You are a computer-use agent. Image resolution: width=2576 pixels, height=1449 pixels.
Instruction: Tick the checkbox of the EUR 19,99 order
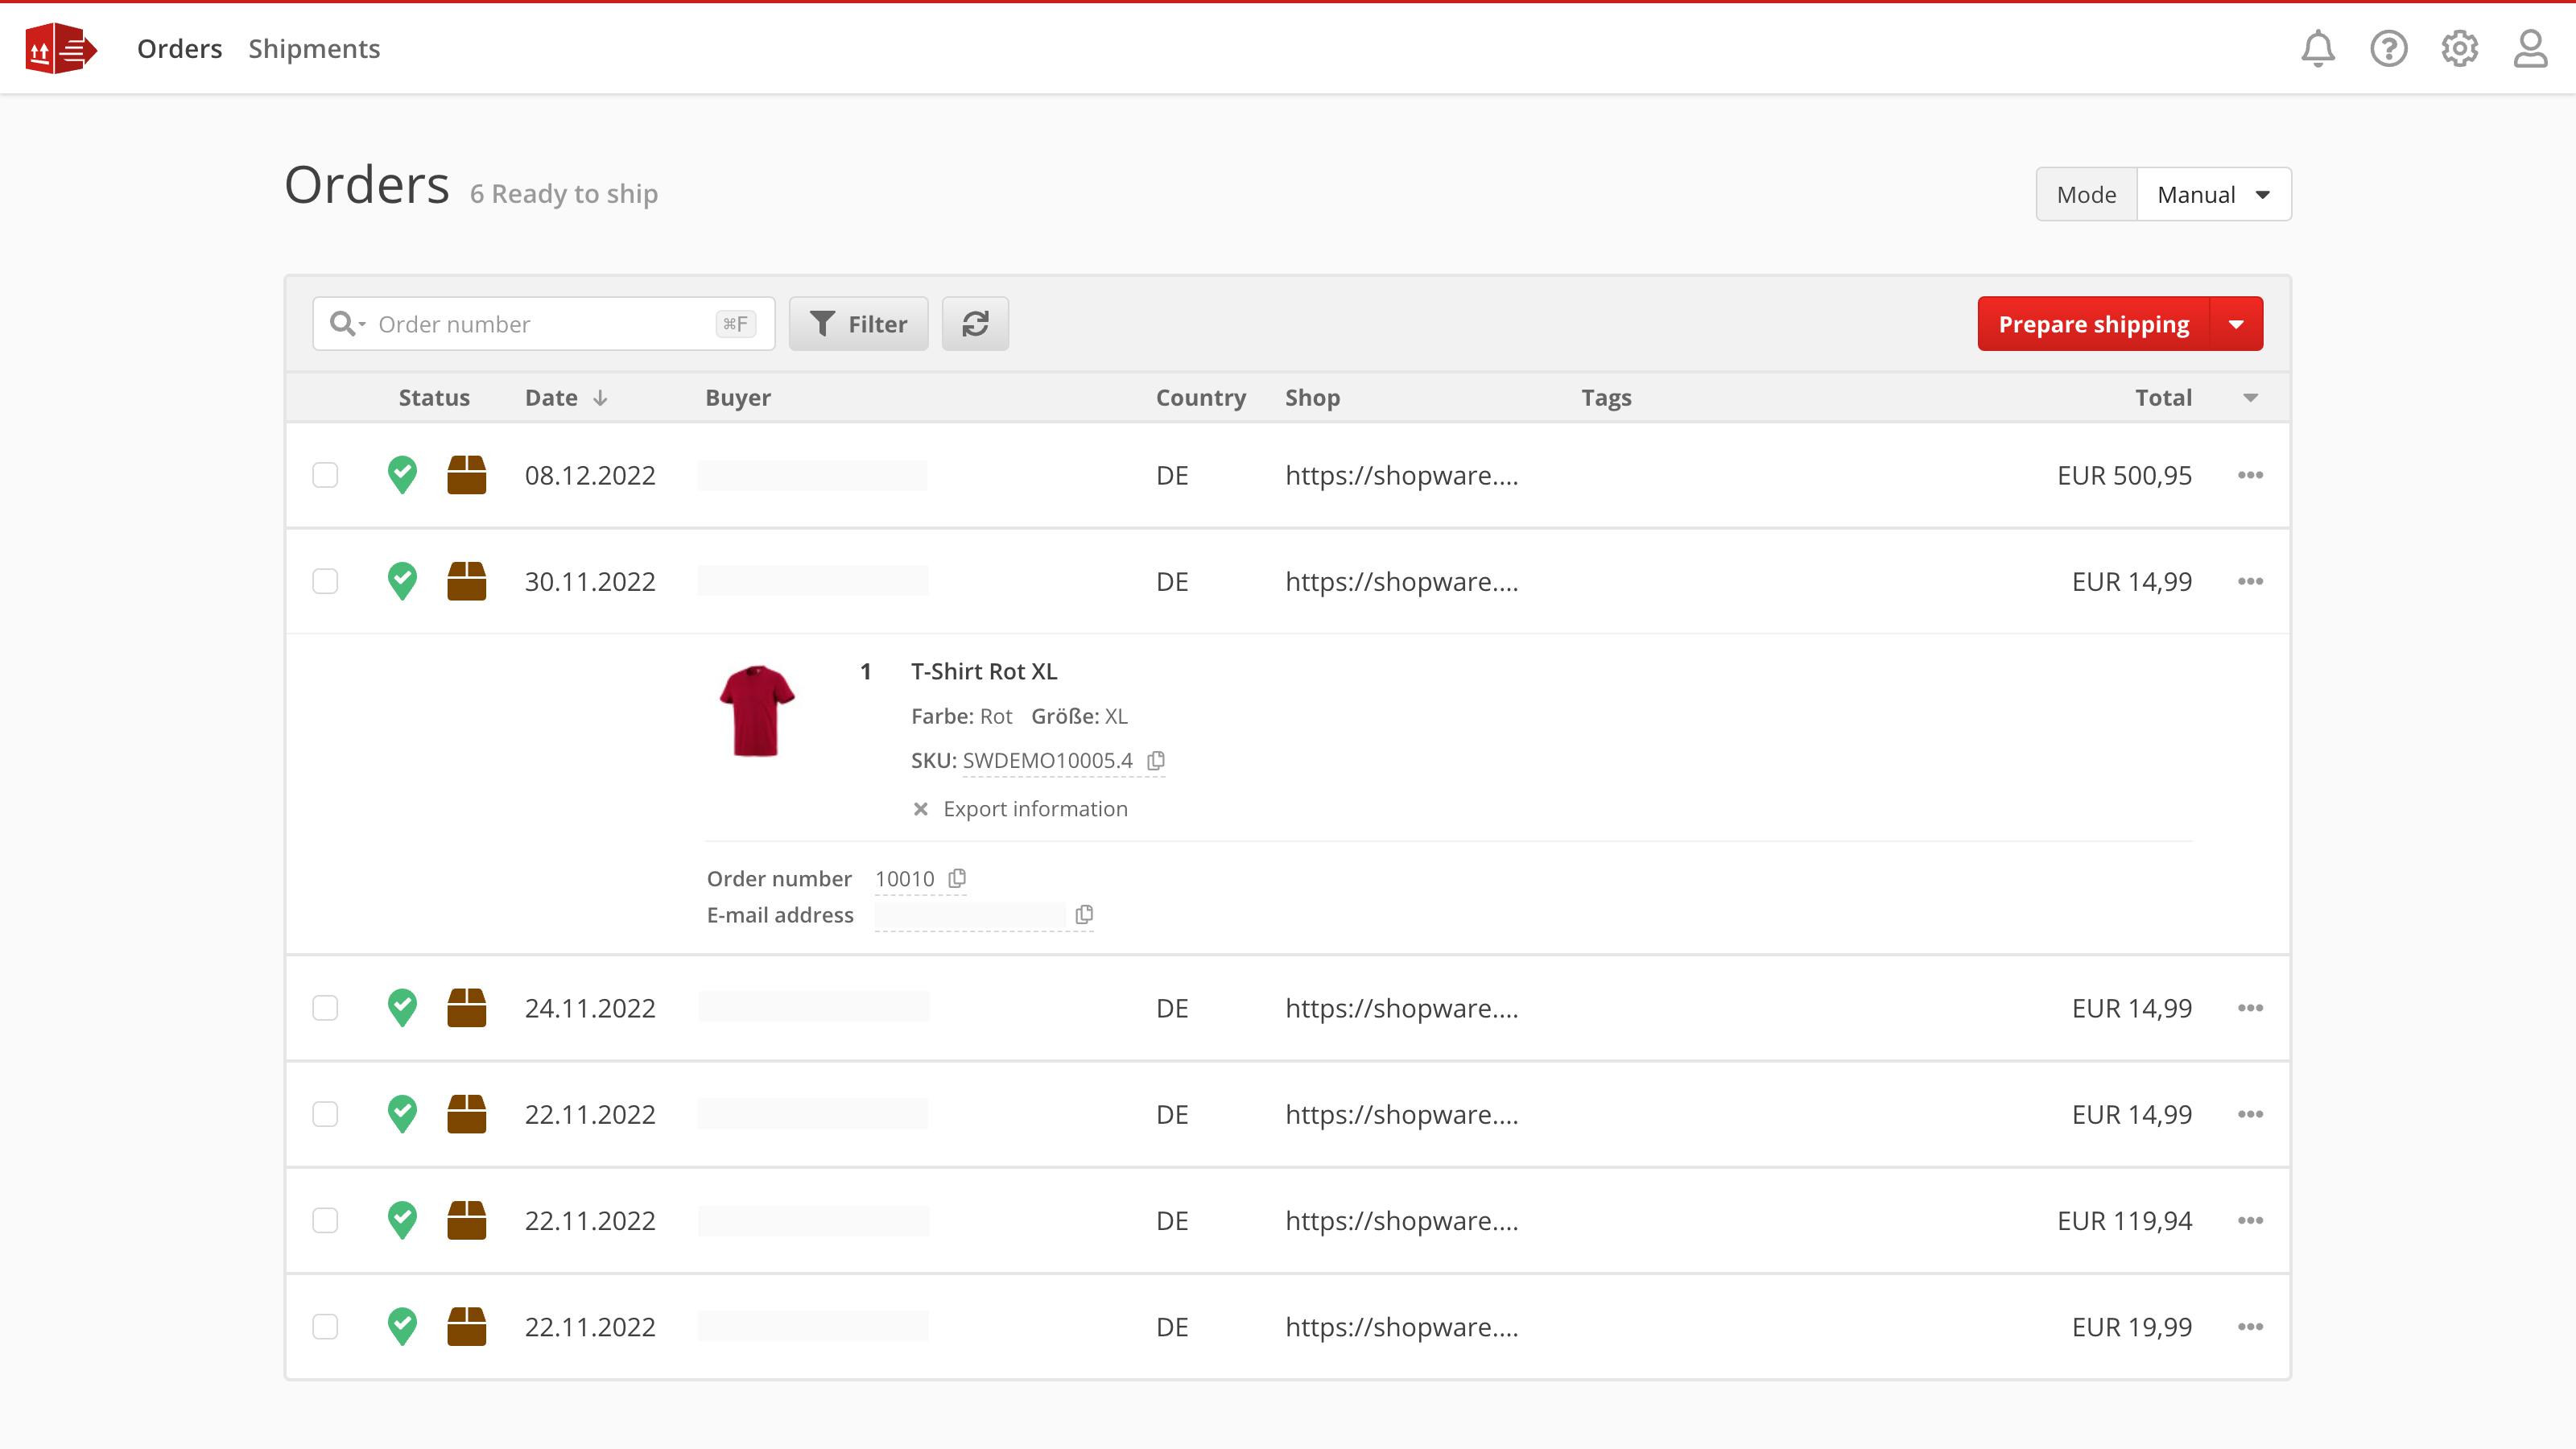pyautogui.click(x=325, y=1327)
